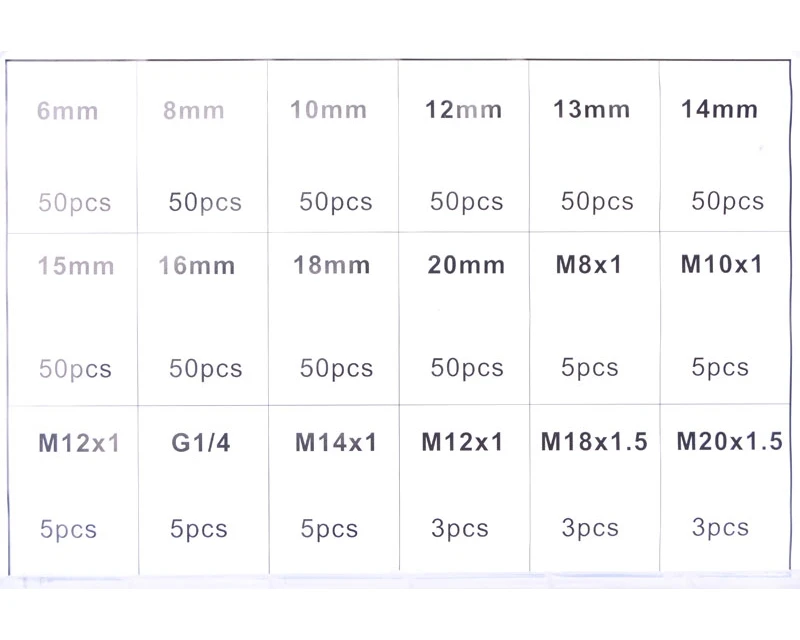Click the M8x1 thread label
Image resolution: width=800 pixels, height=640 pixels.
(589, 265)
